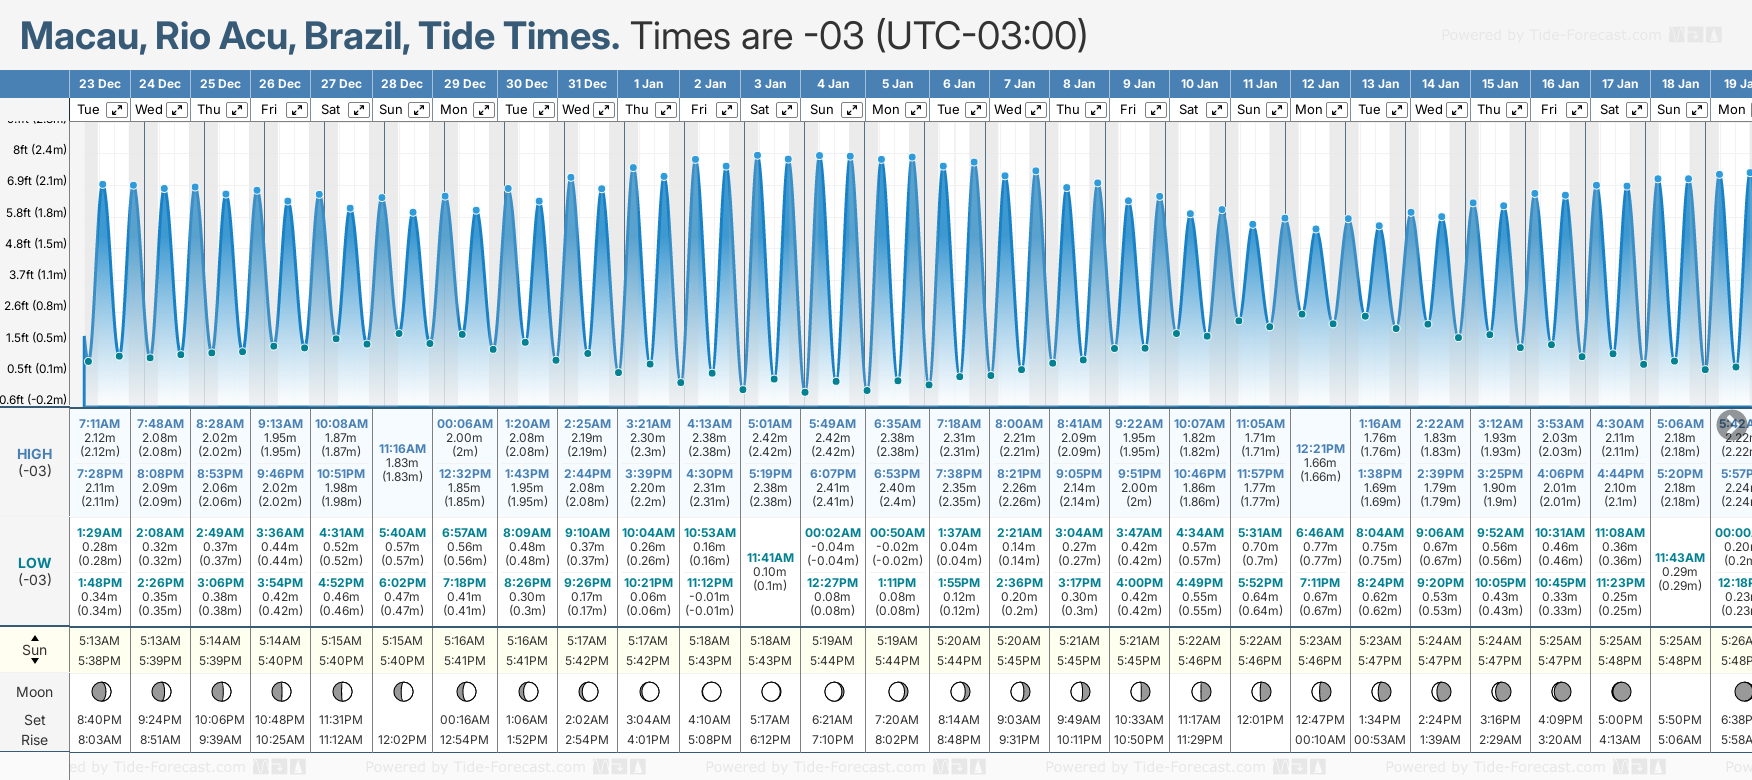The image size is (1752, 780).
Task: Click the expand arrows for Sun 4 Jan
Action: 850,110
